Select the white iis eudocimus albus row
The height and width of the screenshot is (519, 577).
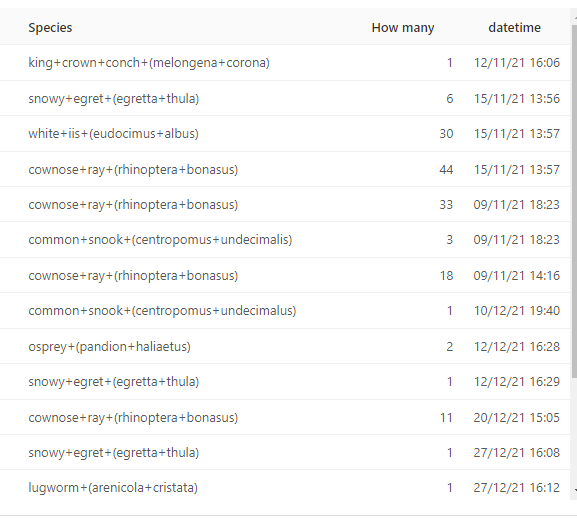tap(285, 134)
